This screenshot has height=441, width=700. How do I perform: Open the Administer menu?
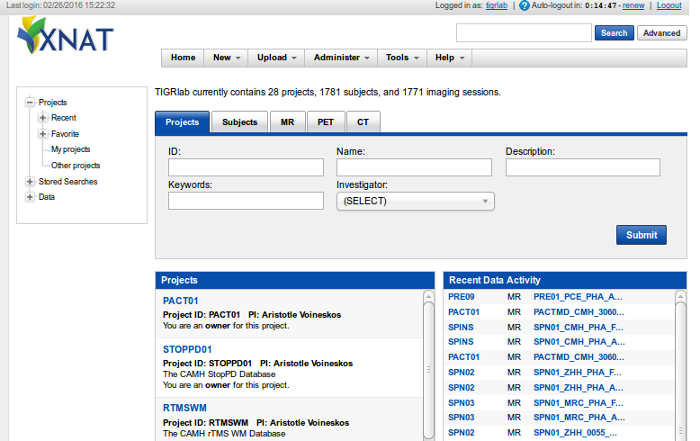click(341, 58)
